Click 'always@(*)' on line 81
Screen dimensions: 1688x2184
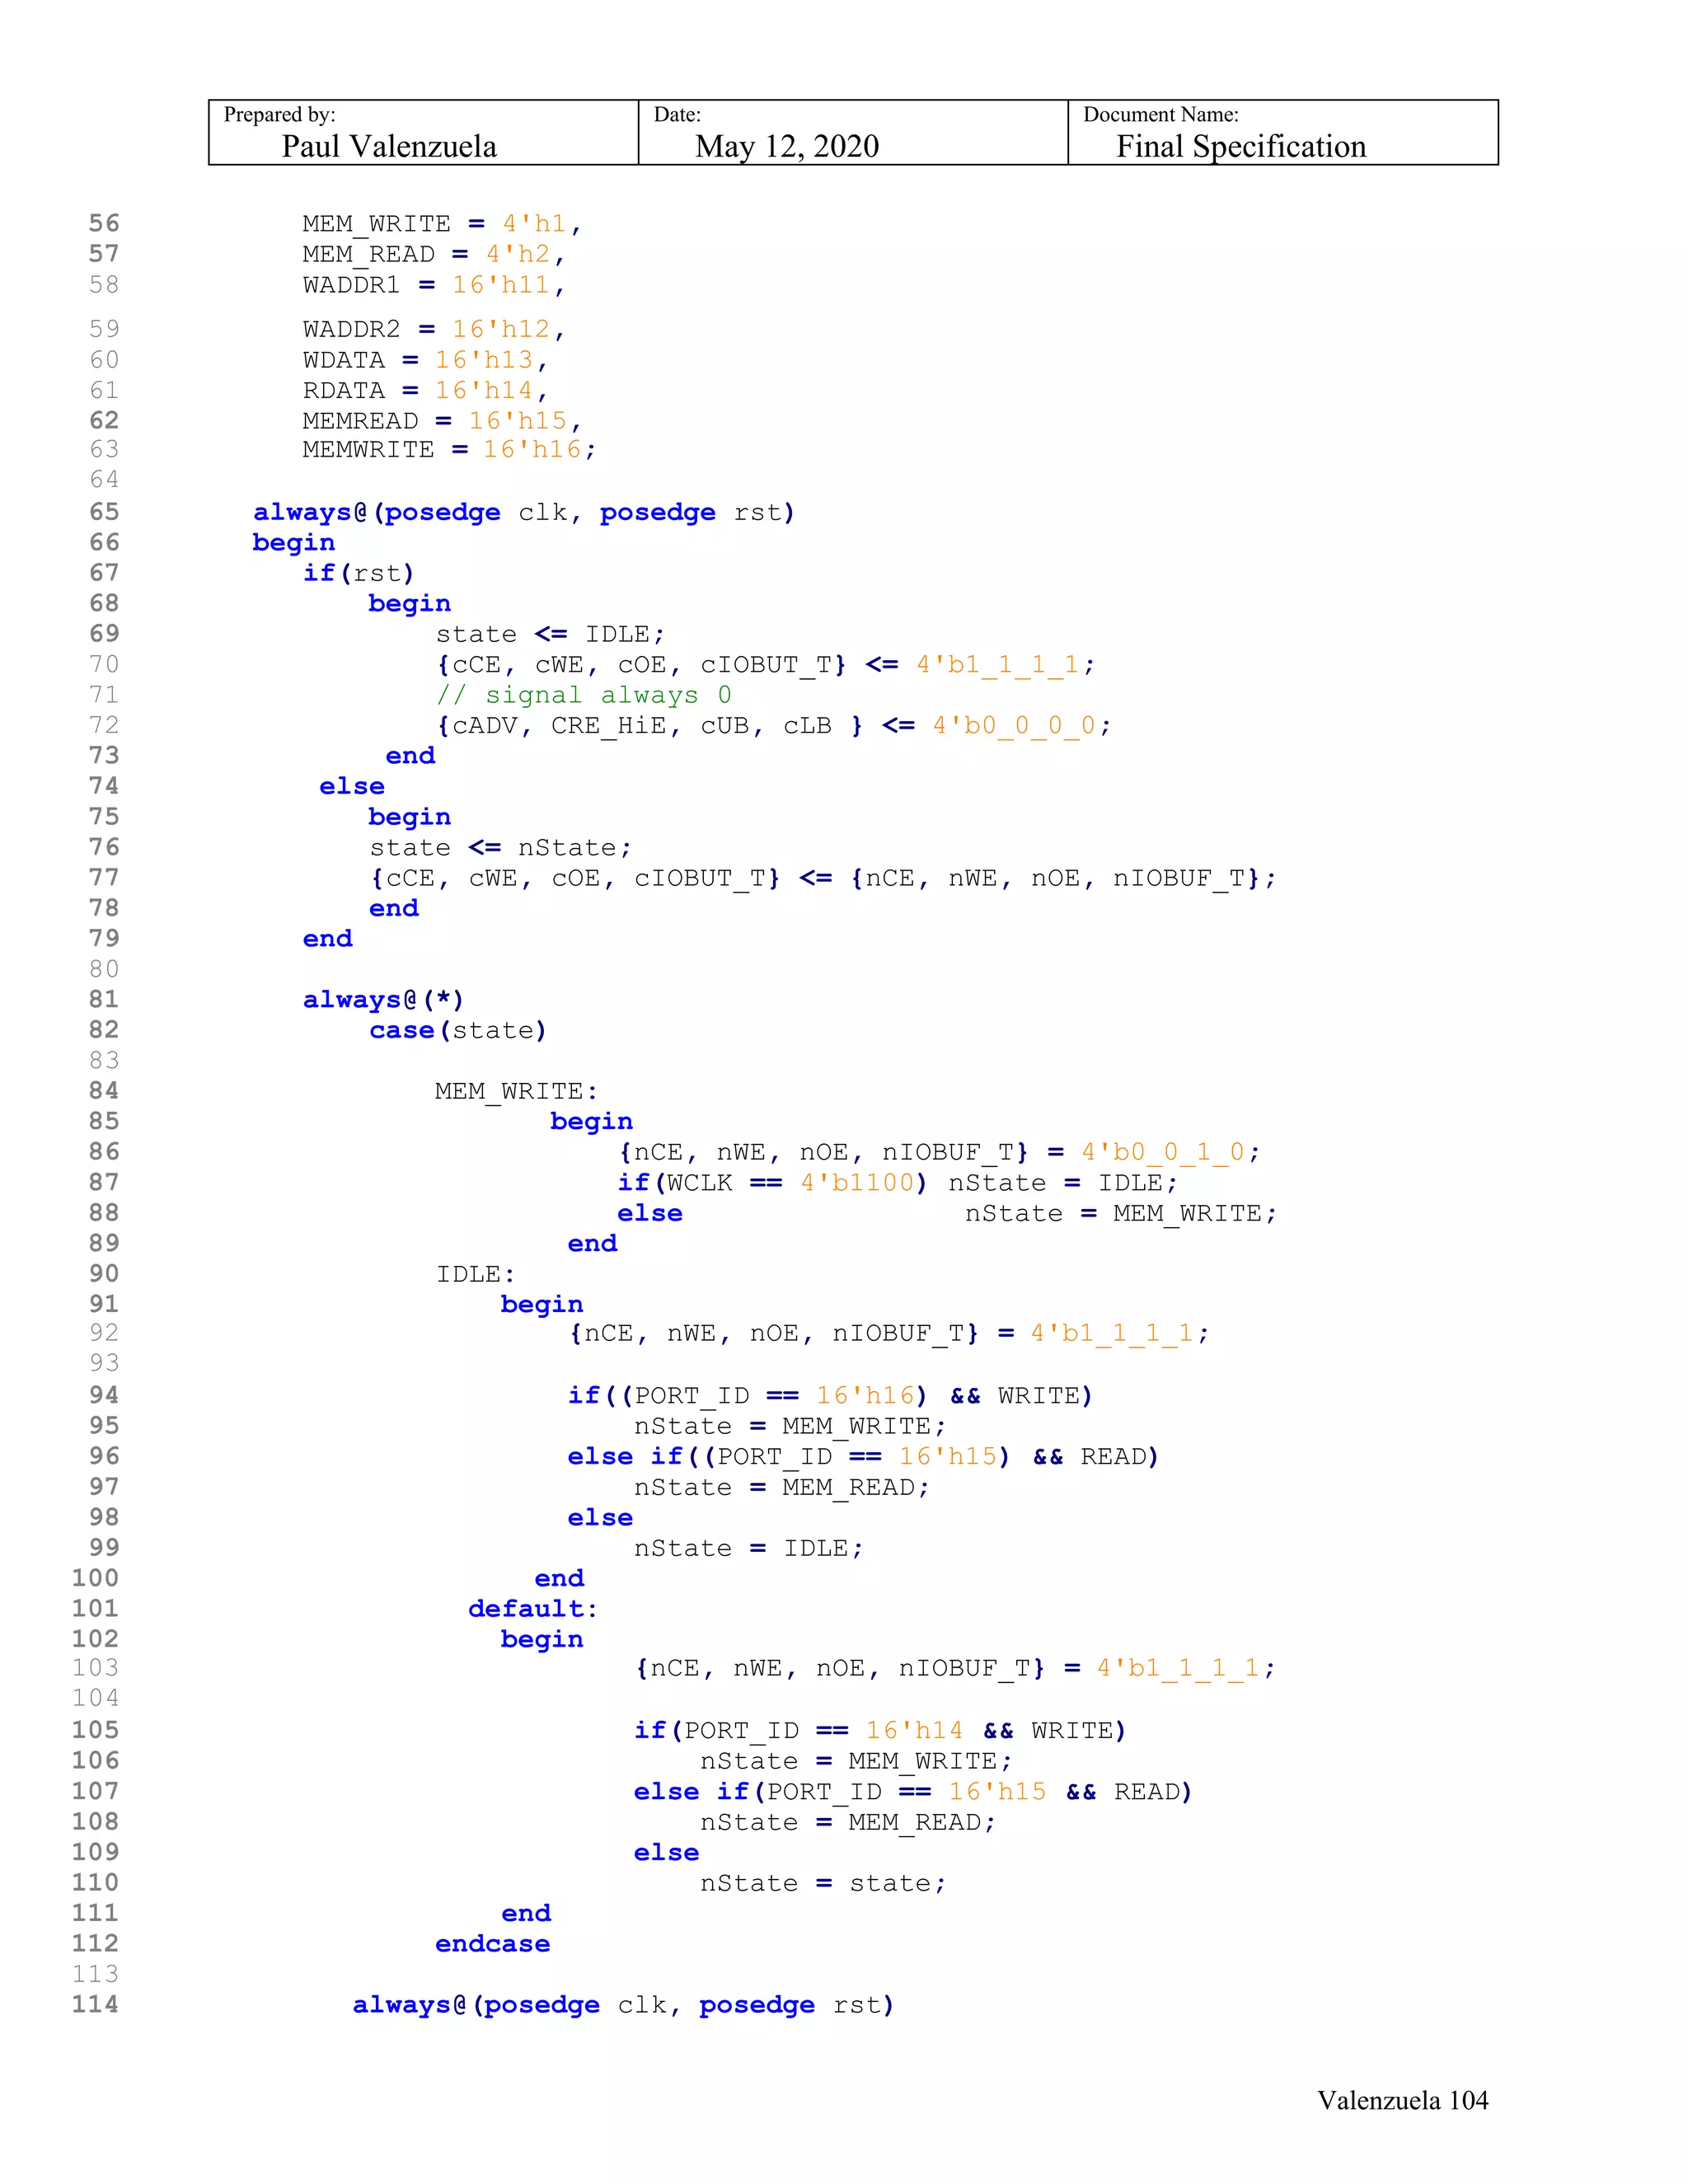click(383, 1000)
